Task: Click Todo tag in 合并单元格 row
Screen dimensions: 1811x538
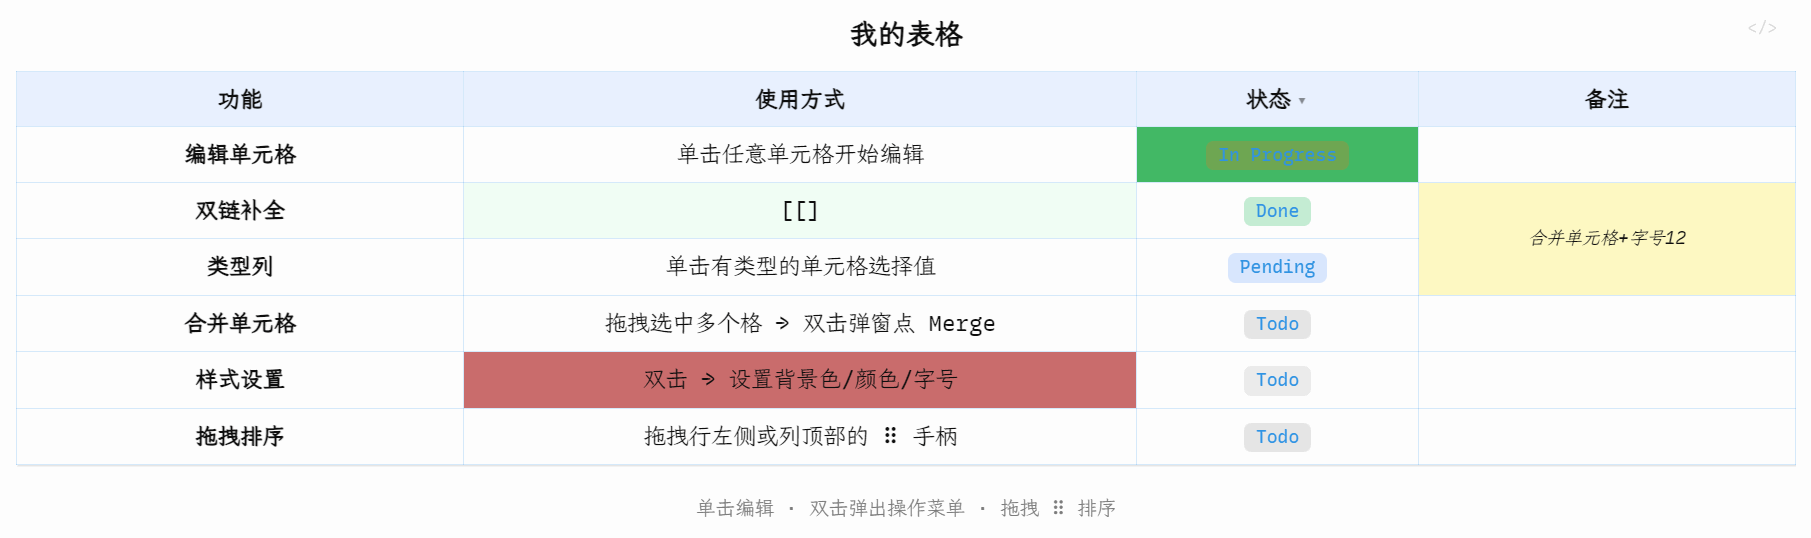Action: point(1277,324)
